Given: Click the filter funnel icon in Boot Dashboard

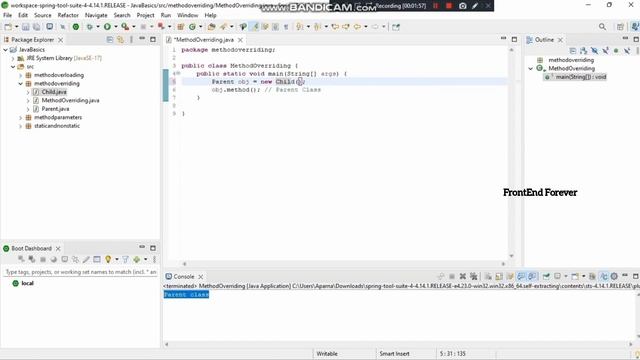Looking at the screenshot, I should pyautogui.click(x=125, y=259).
